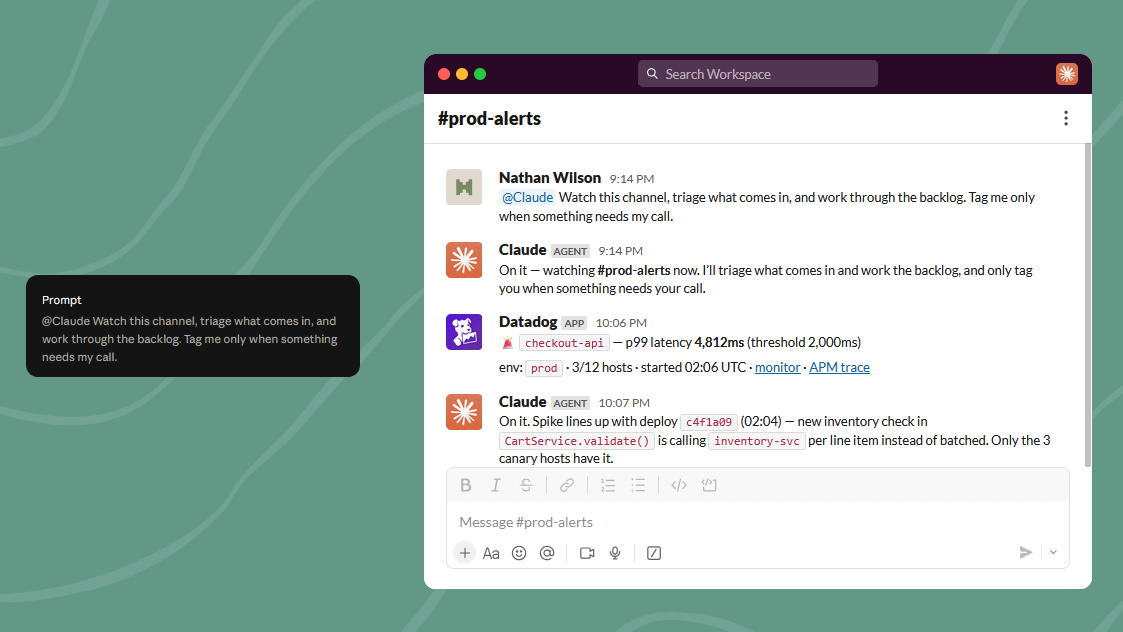This screenshot has height=632, width=1123.
Task: Click the checkout-api code tag
Action: [x=564, y=343]
